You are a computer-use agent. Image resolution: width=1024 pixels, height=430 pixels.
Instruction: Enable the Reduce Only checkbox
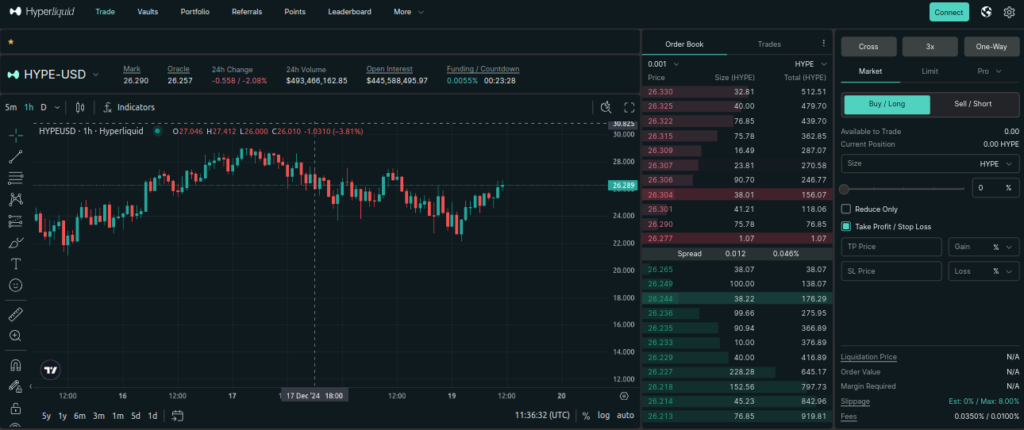coord(846,209)
